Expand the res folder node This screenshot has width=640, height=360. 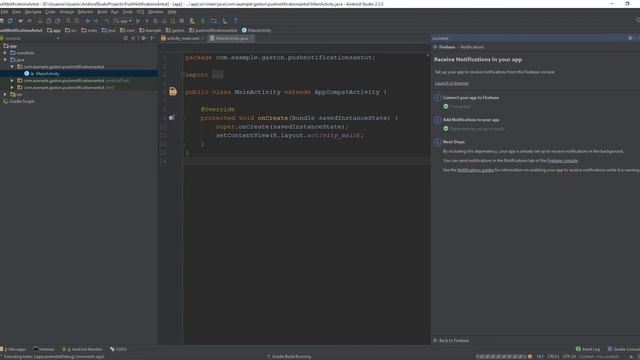pyautogui.click(x=5, y=94)
